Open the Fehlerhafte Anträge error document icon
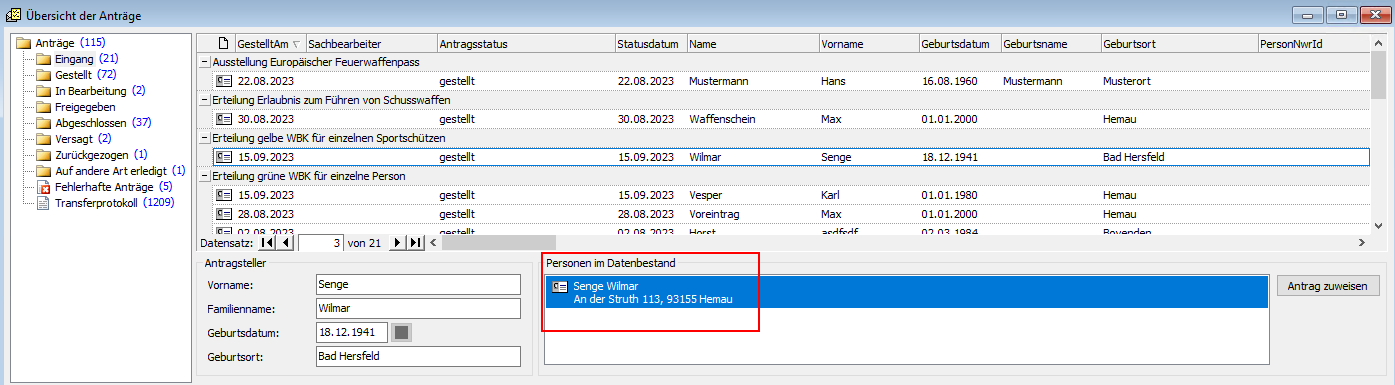This screenshot has height=385, width=1395. 43,187
